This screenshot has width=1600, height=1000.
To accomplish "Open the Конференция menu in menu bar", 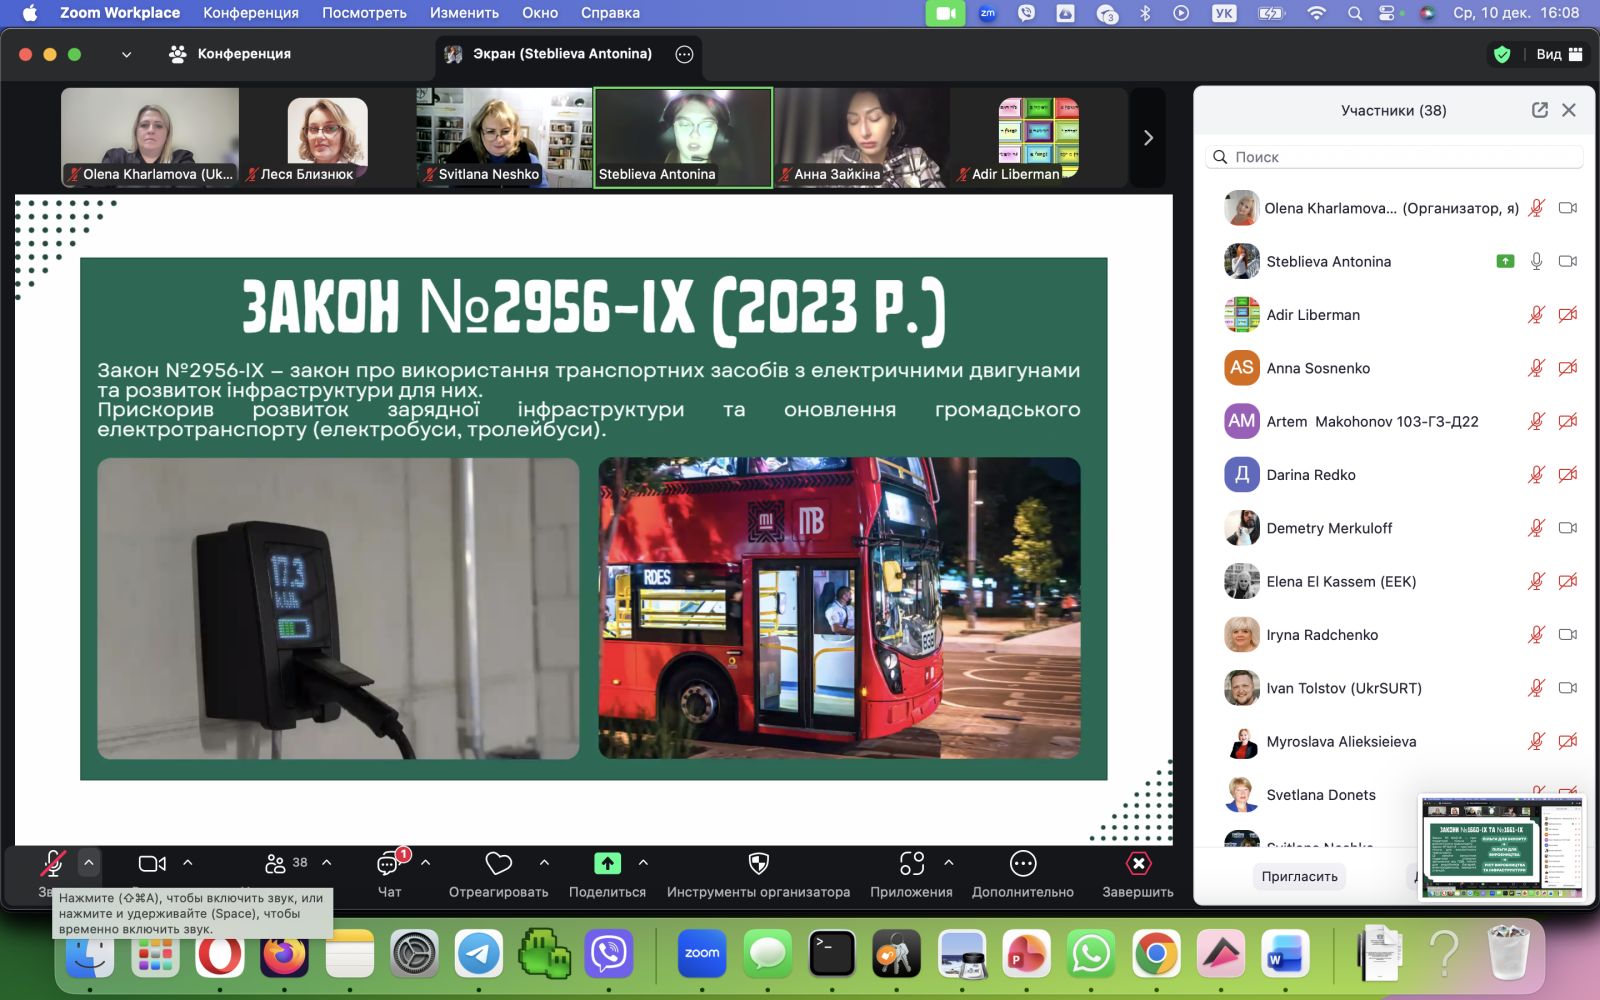I will pos(250,13).
